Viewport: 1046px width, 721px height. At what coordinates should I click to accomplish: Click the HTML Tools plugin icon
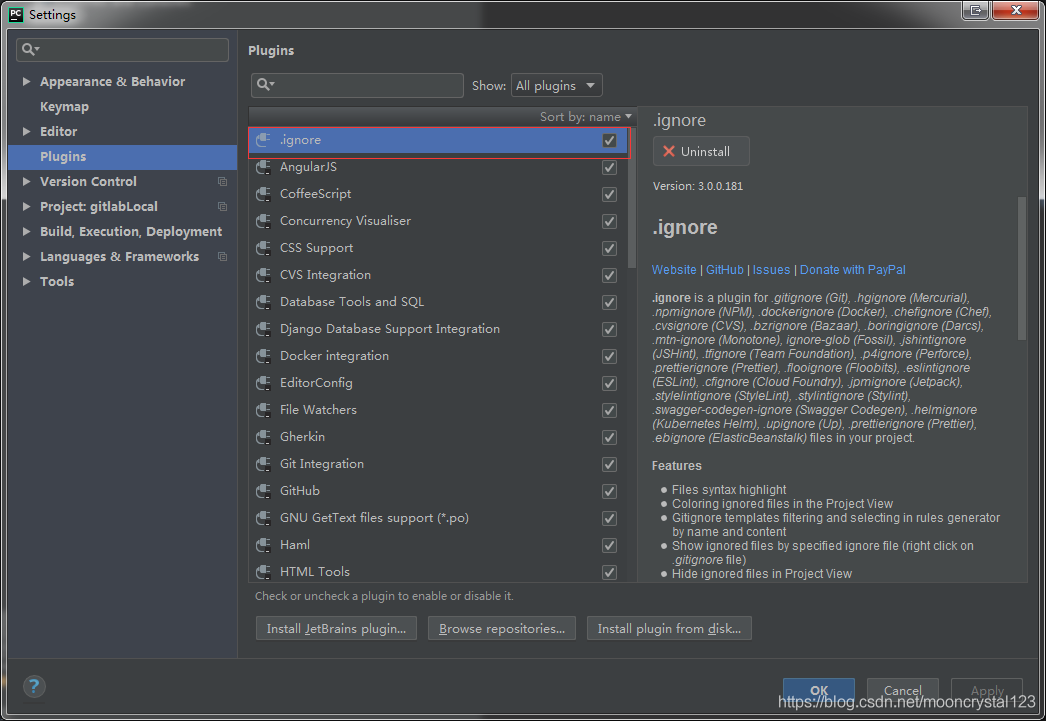(264, 572)
